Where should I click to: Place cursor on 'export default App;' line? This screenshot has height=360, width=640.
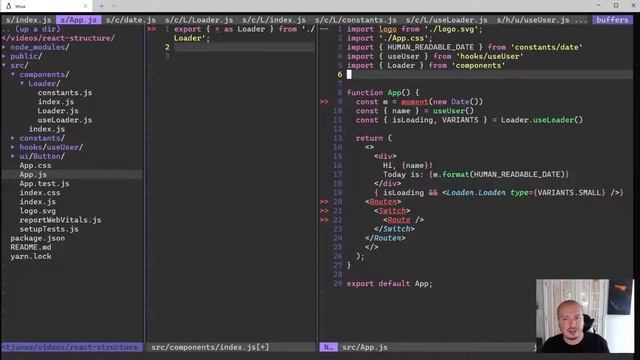point(389,284)
